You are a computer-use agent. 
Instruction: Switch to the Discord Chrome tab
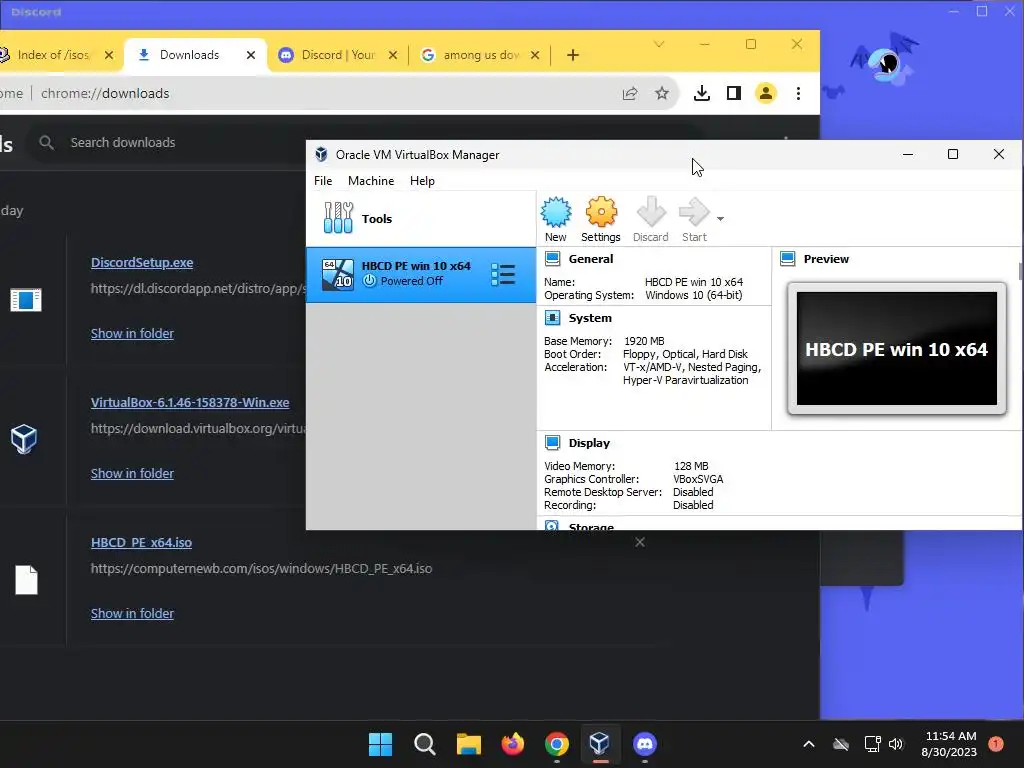pyautogui.click(x=338, y=55)
